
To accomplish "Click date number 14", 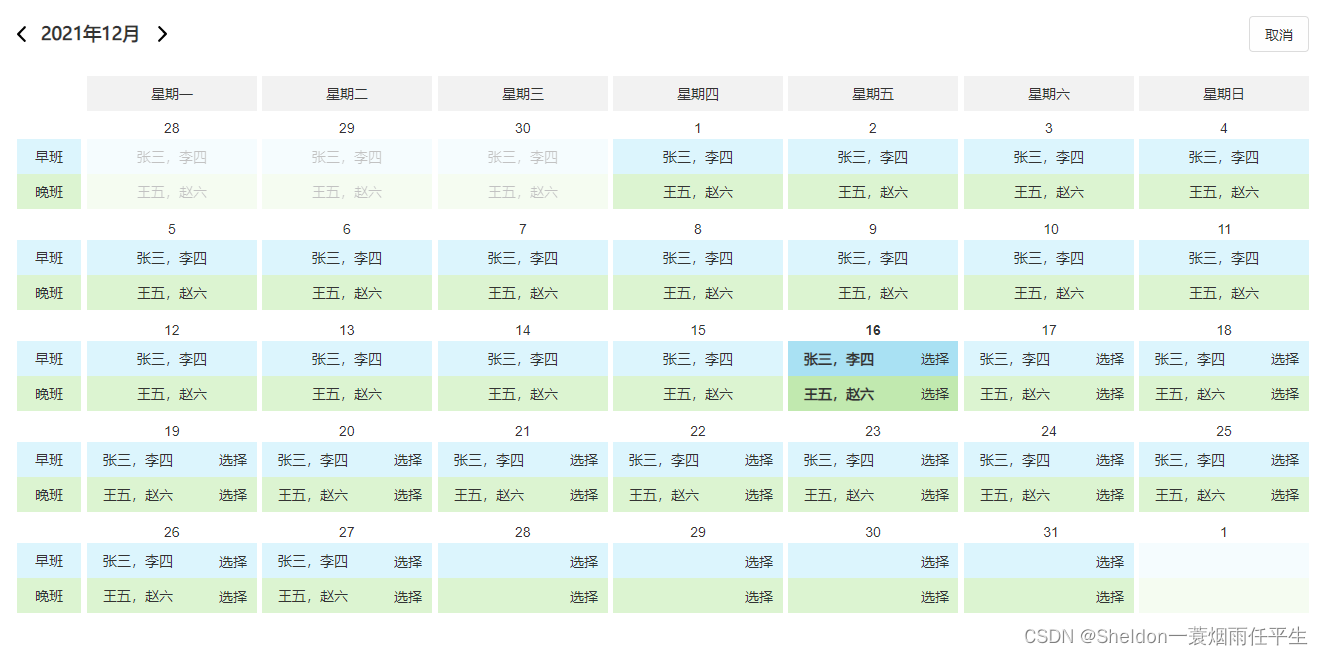I will pyautogui.click(x=523, y=330).
